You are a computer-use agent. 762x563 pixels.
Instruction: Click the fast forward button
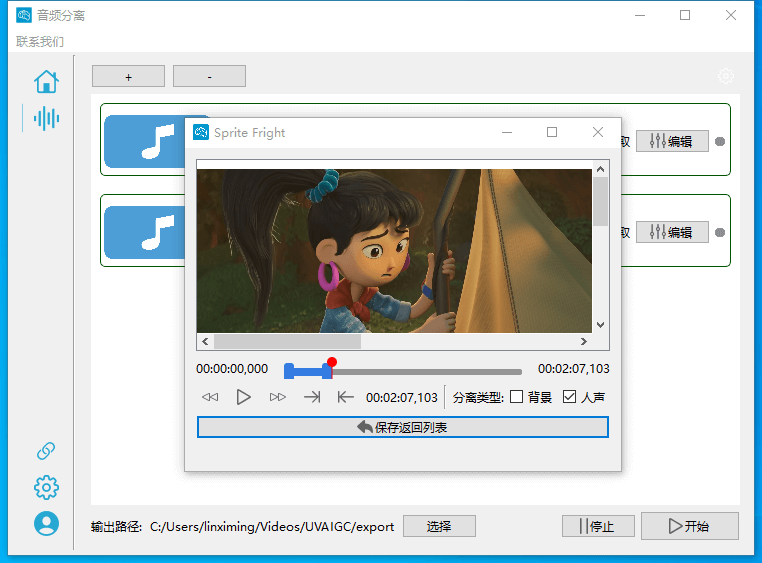[x=277, y=397]
